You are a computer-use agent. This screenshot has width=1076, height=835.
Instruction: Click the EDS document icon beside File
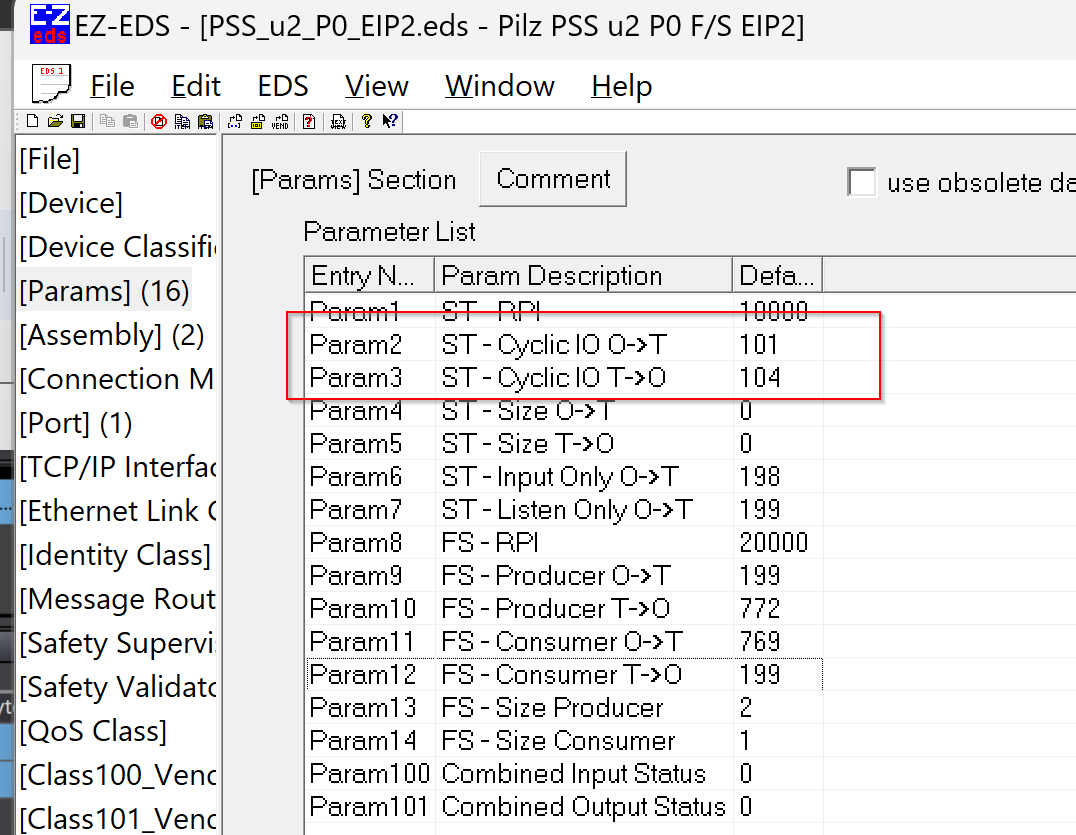[51, 84]
